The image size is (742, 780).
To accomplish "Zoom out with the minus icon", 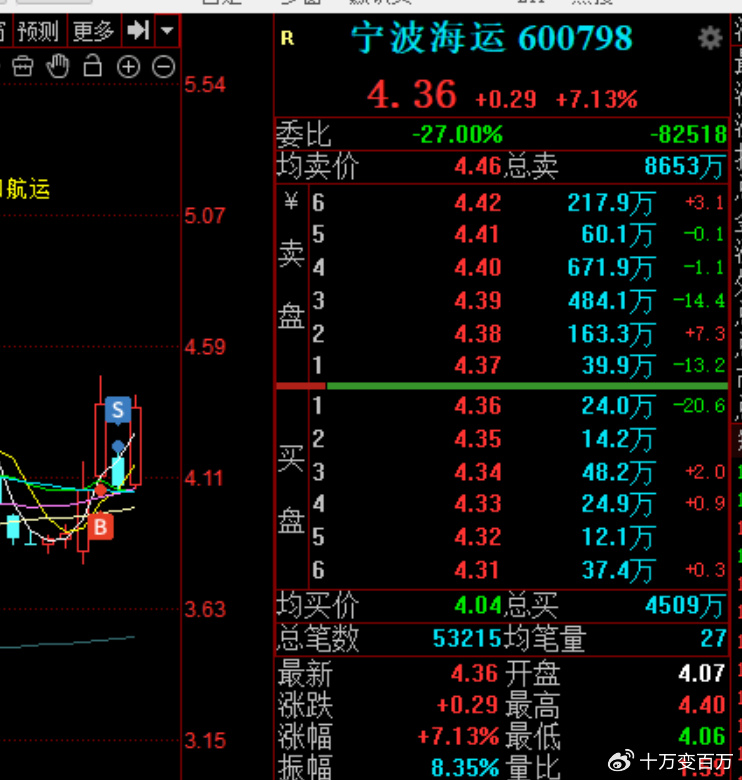I will pyautogui.click(x=163, y=67).
